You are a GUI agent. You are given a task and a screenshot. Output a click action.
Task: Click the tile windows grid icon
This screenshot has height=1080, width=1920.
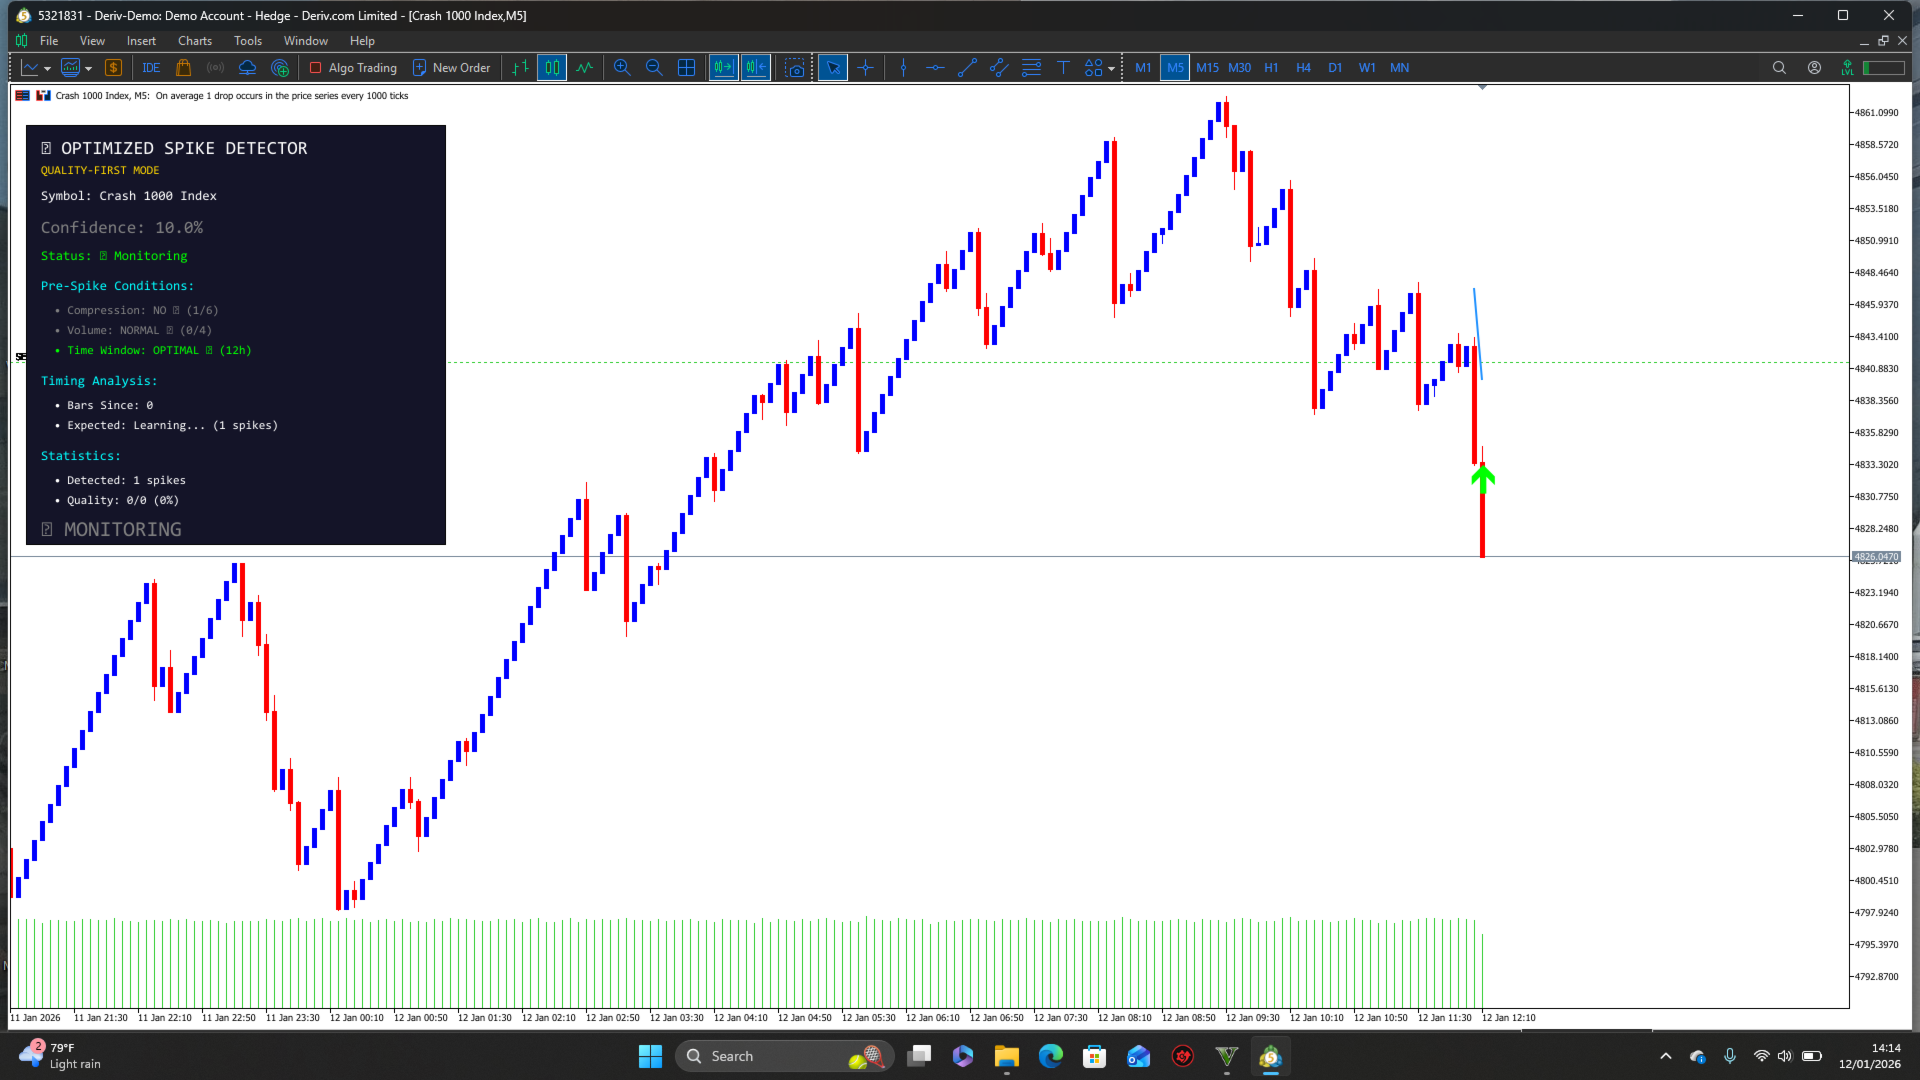point(686,68)
